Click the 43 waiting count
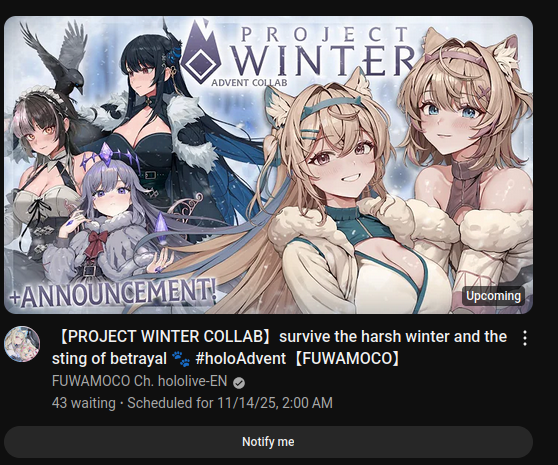Screen dimensions: 558x465 [x=84, y=403]
